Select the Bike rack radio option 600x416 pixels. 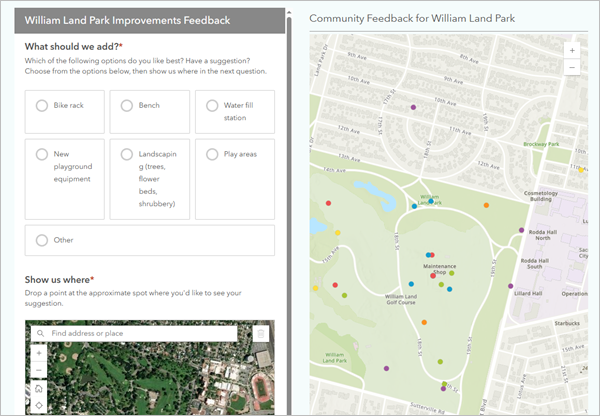point(42,105)
